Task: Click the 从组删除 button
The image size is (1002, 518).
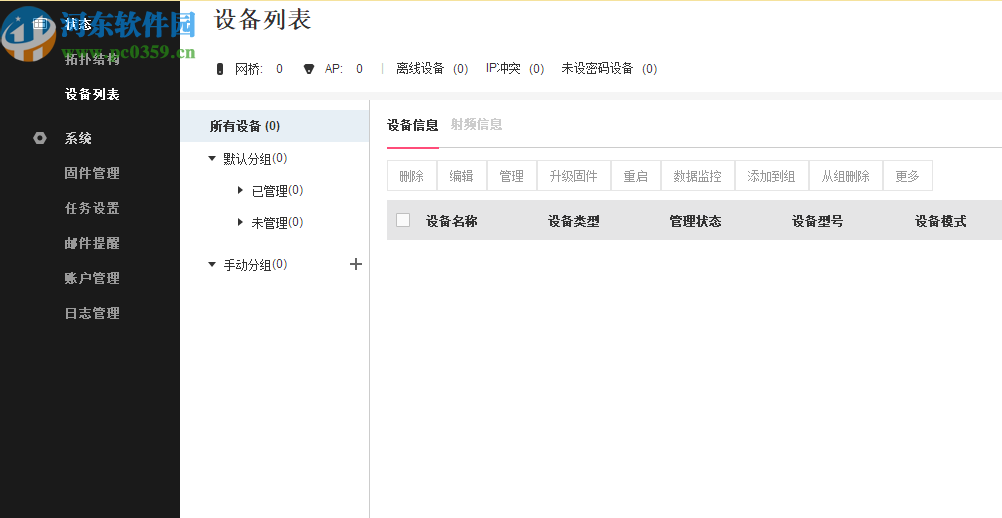Action: click(846, 176)
